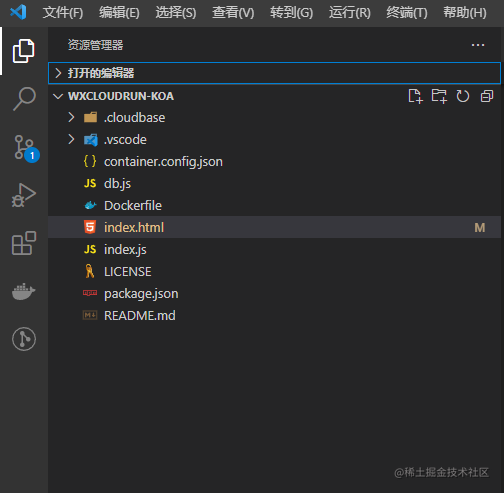Click the New Folder icon

tap(439, 96)
